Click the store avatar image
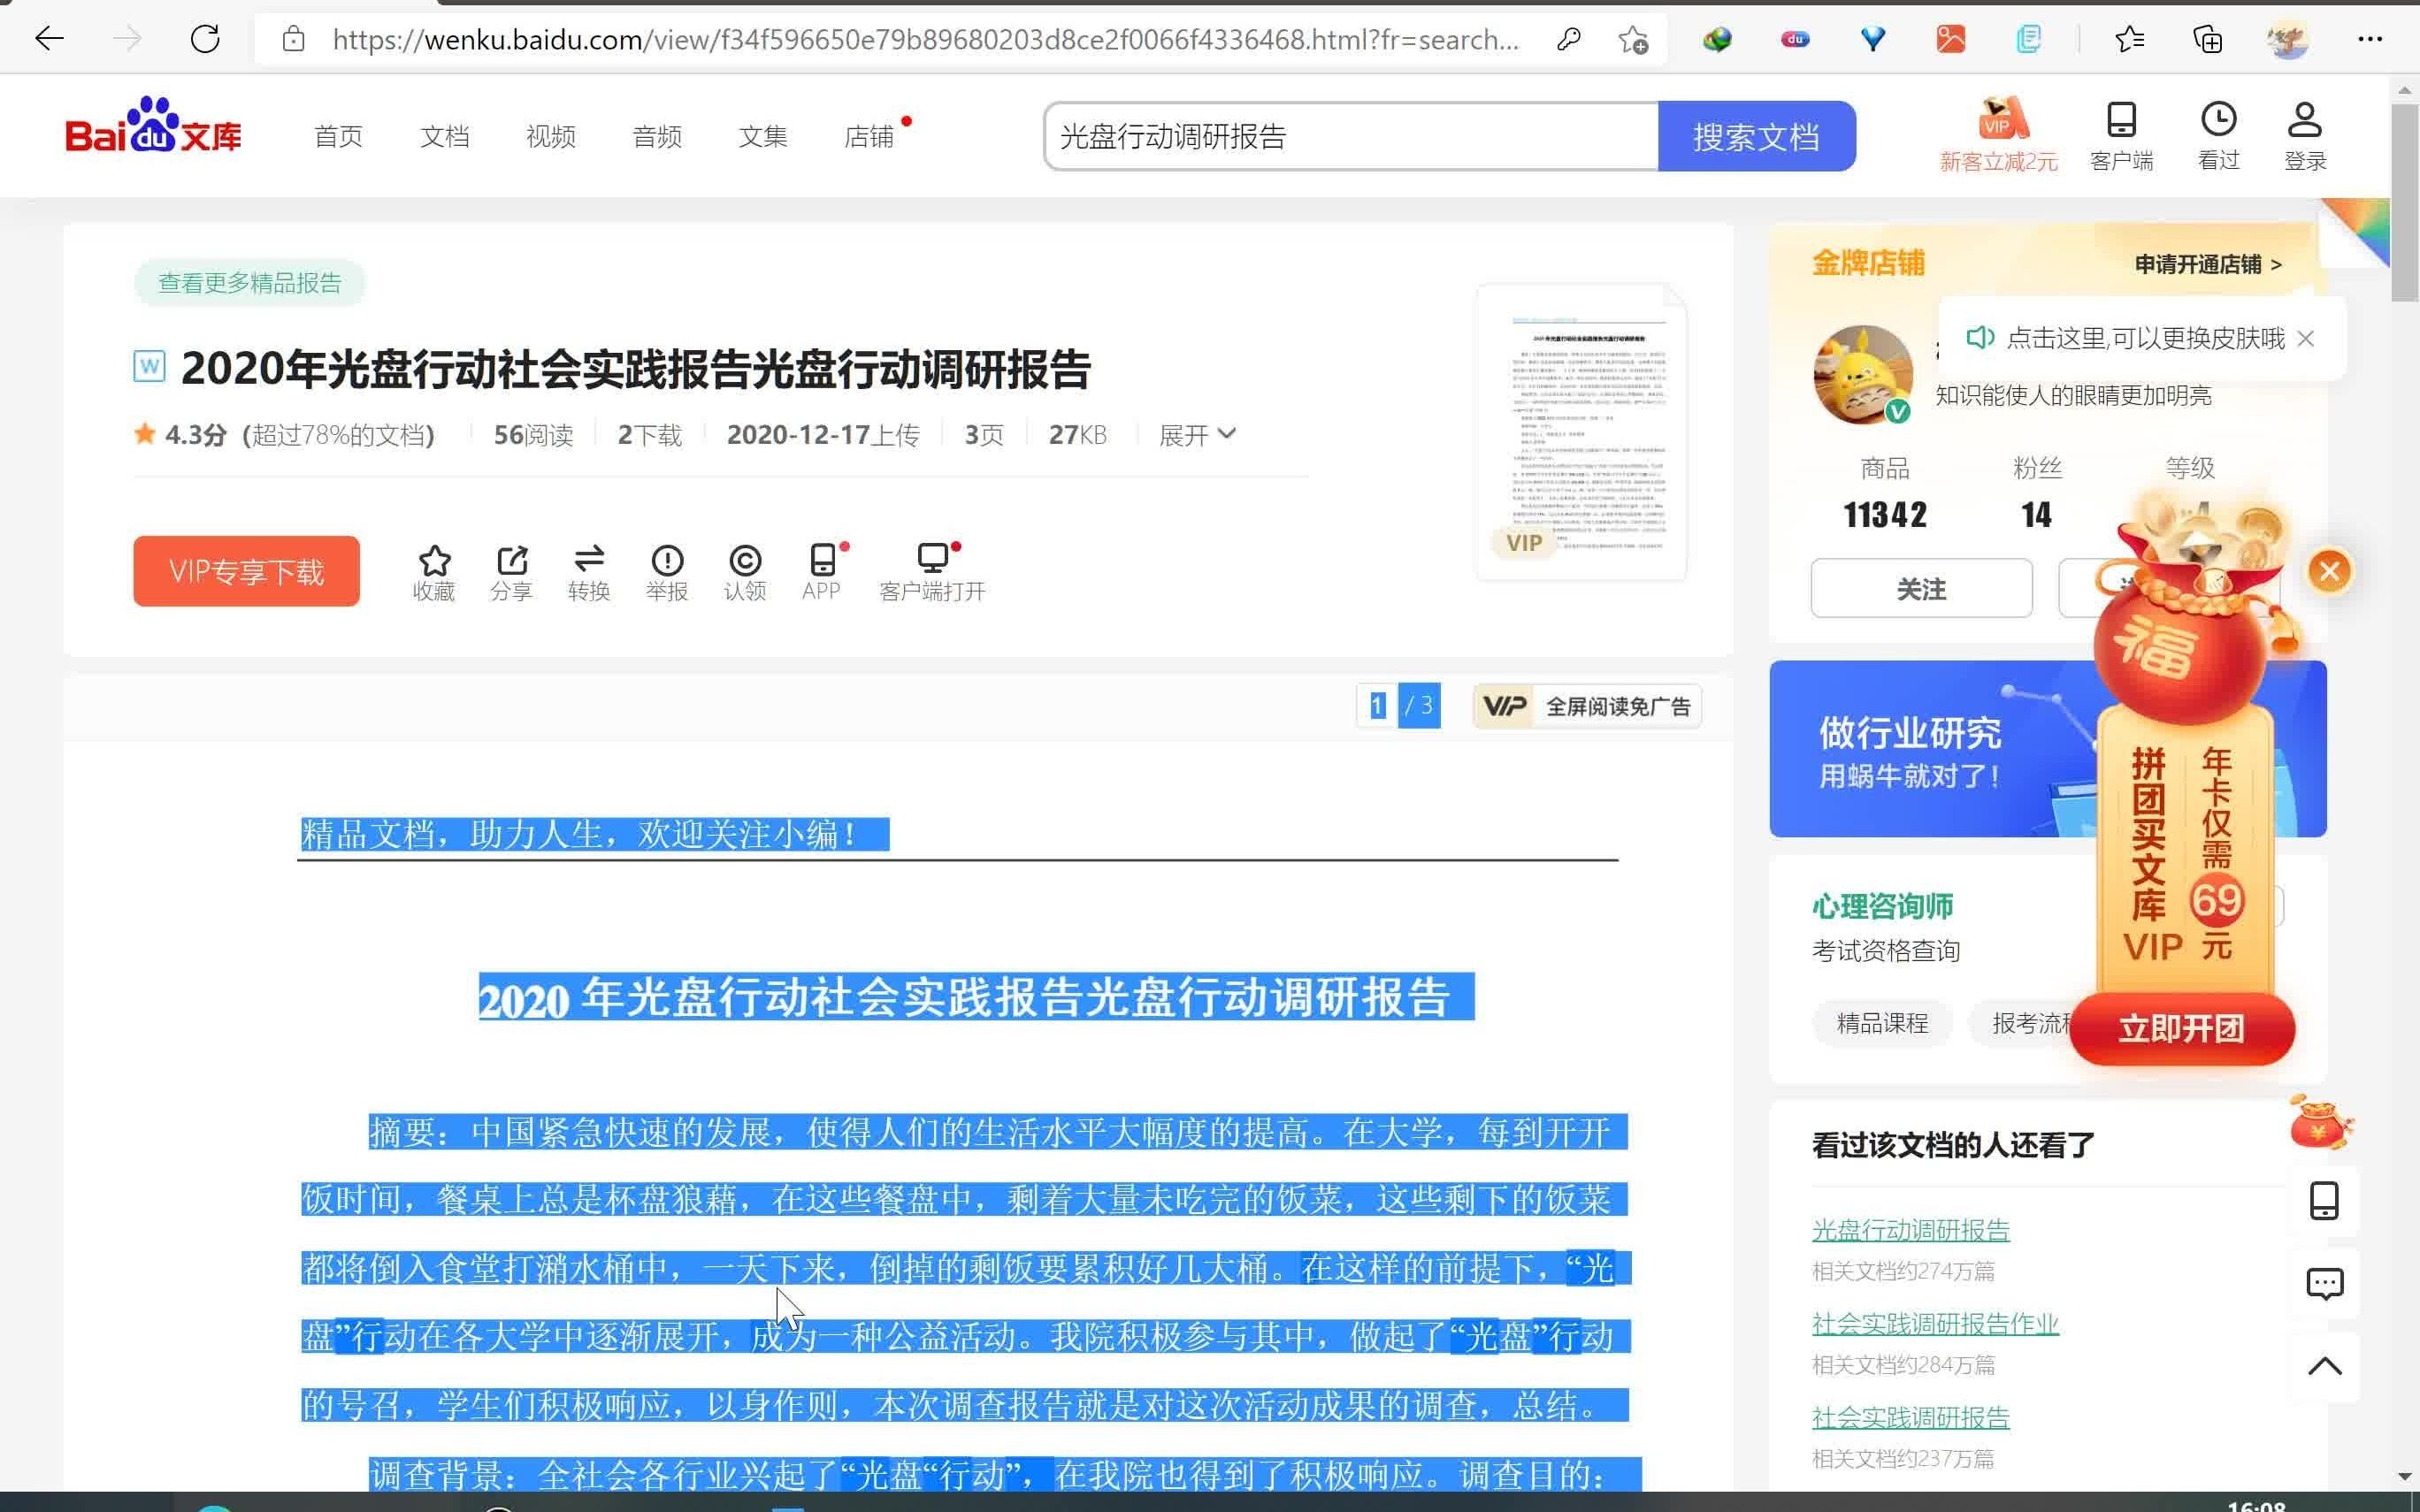This screenshot has height=1512, width=2420. pos(1863,374)
